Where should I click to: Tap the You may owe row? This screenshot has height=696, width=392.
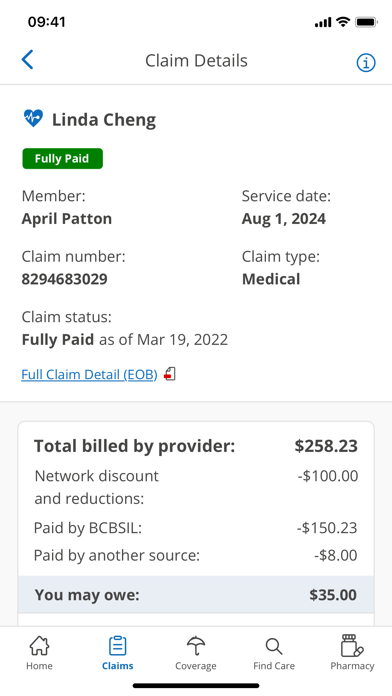pos(196,595)
